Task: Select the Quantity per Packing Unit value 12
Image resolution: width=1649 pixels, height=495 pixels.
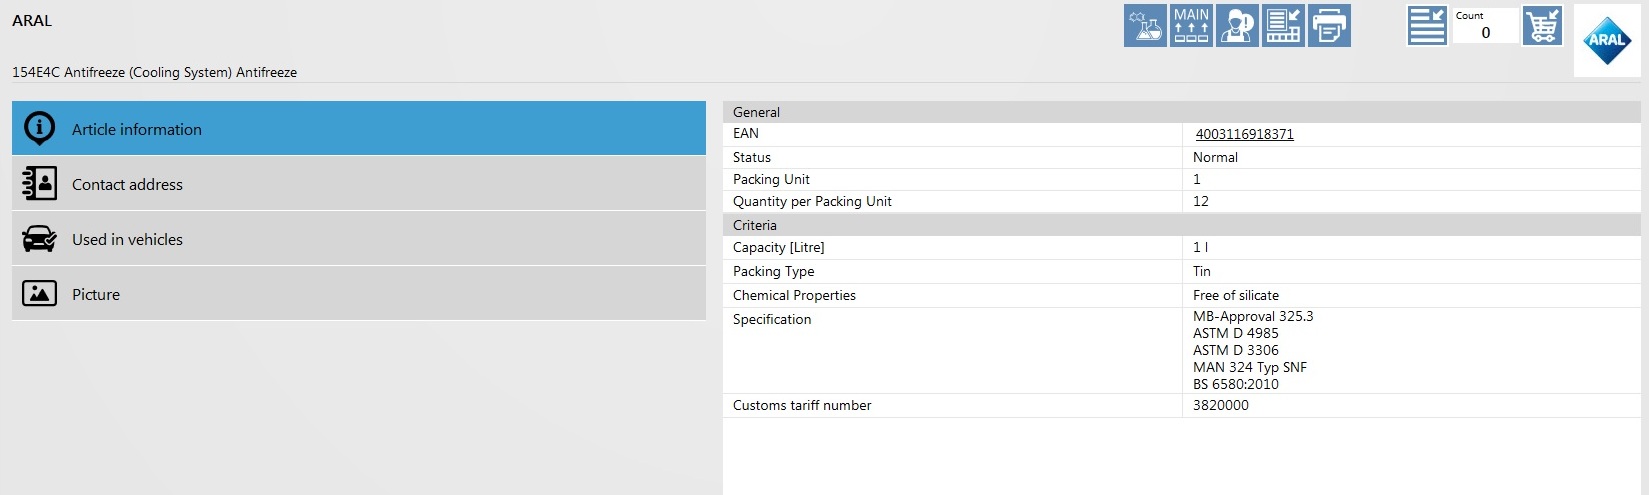Action: point(1201,201)
